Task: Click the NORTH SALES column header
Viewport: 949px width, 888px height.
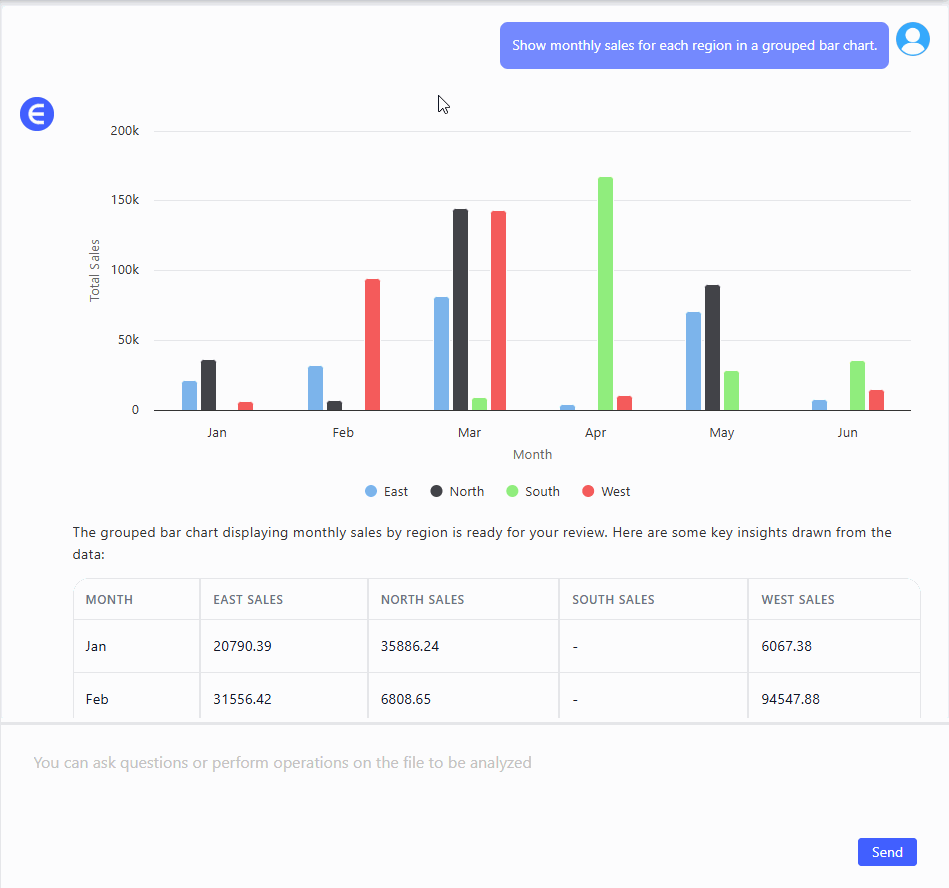Action: coord(422,600)
